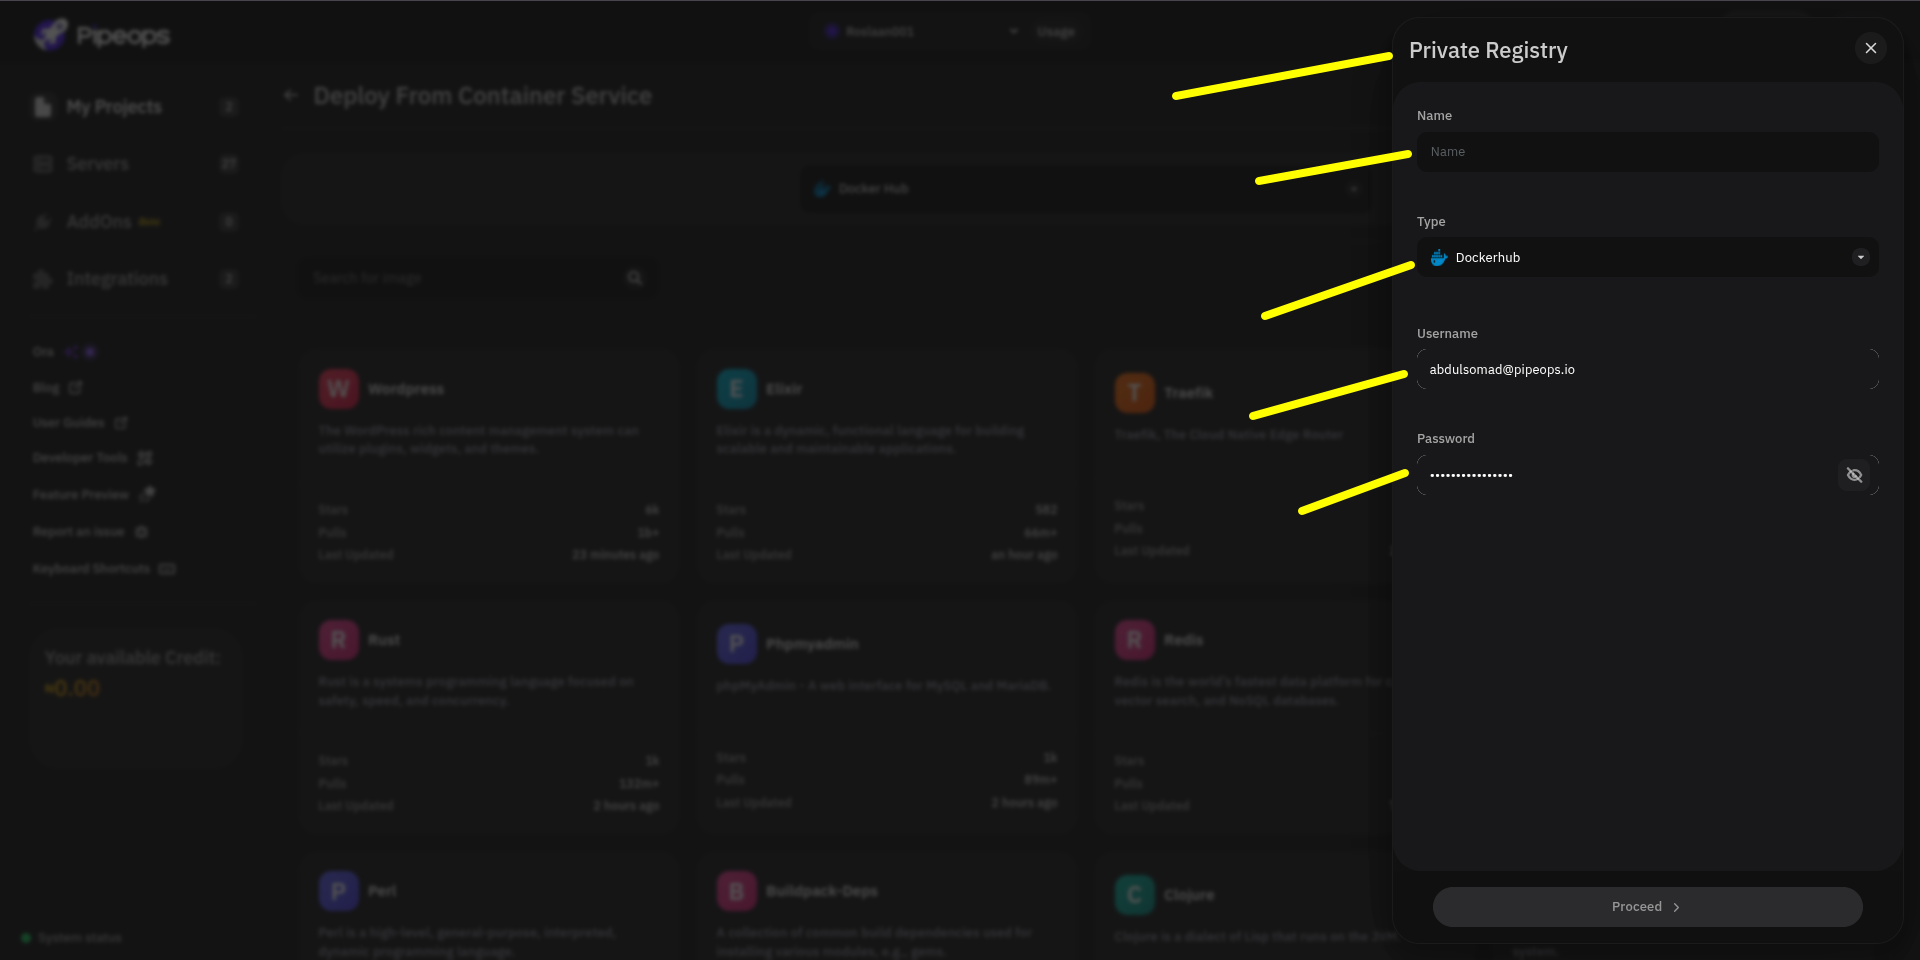Viewport: 1920px width, 960px height.
Task: Select the Buildpack-Deps image card icon
Action: (737, 891)
